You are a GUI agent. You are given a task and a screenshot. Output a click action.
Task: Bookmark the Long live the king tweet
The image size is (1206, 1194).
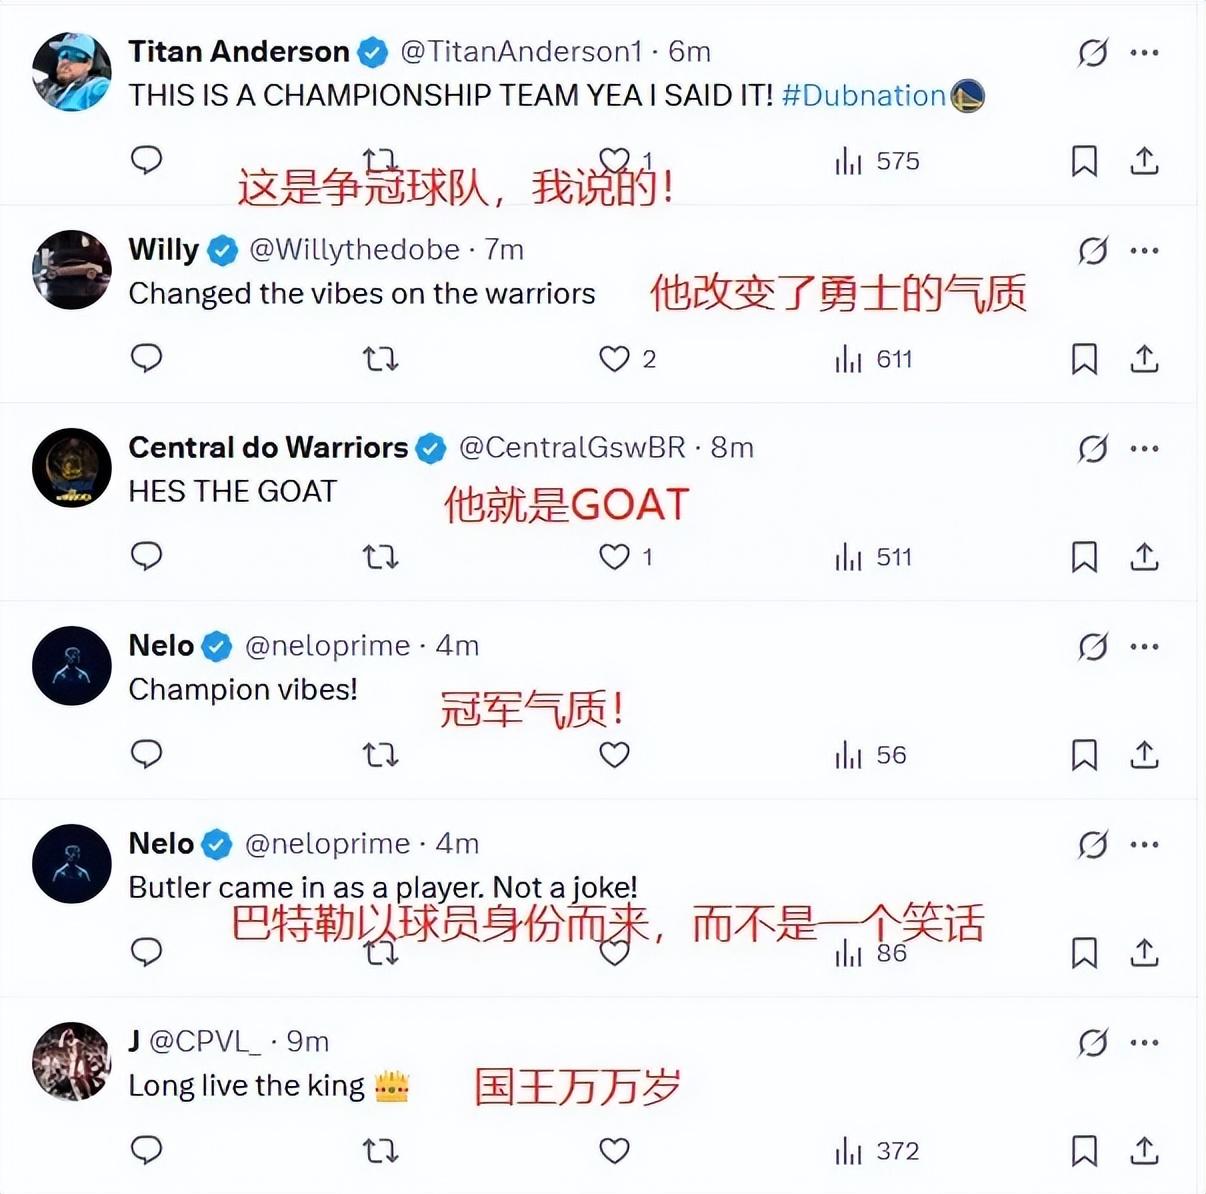tap(1085, 1151)
